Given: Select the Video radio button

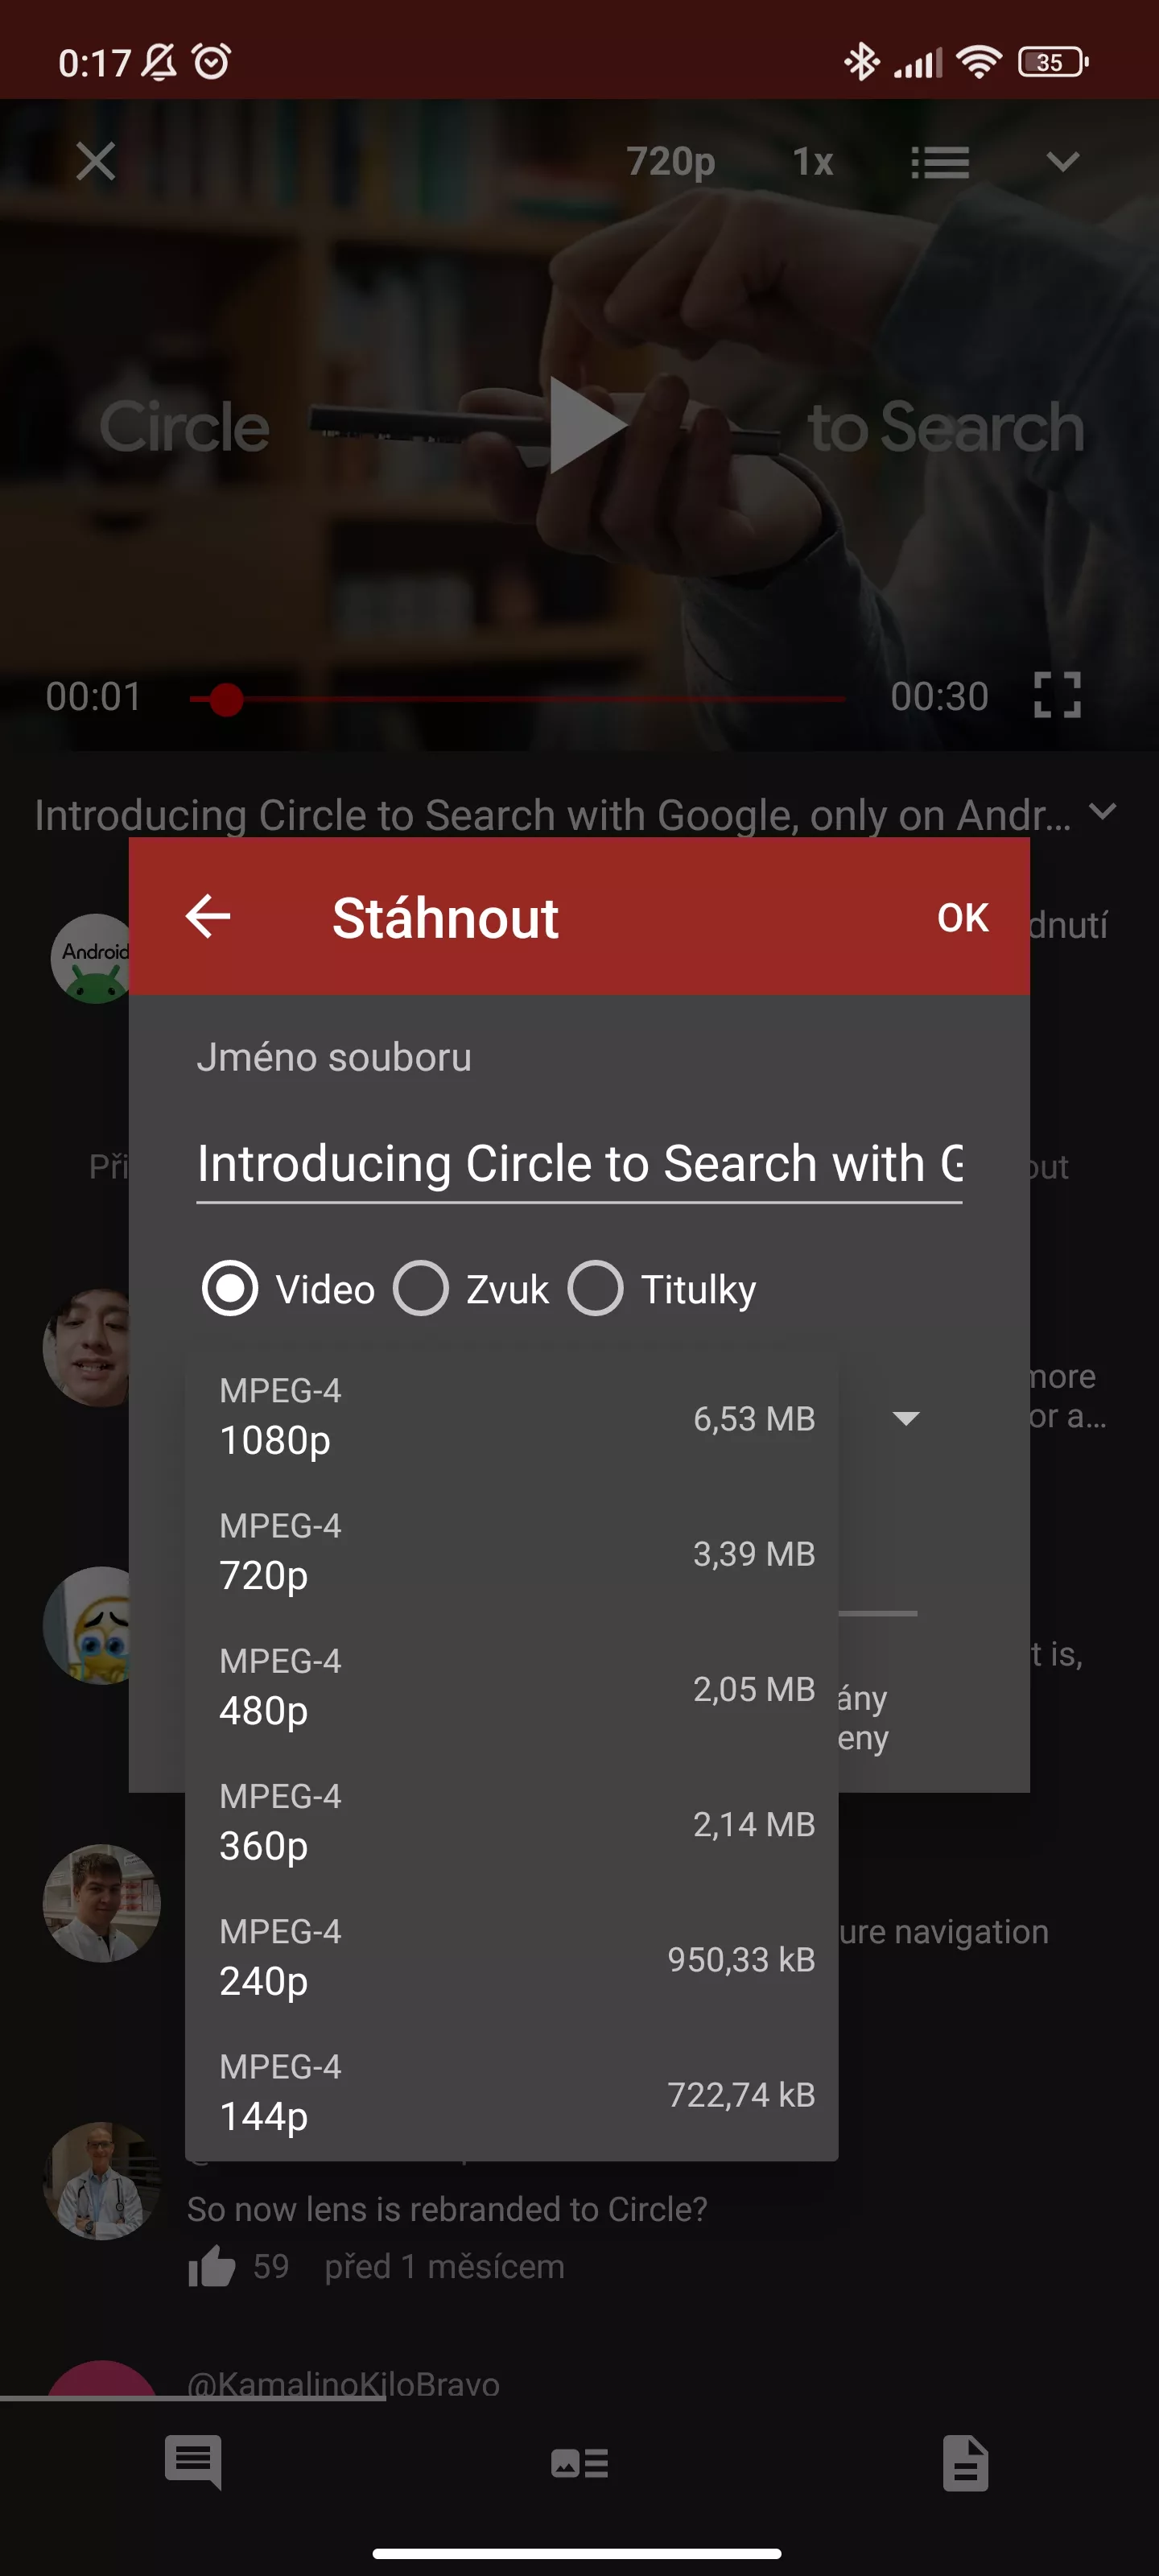Looking at the screenshot, I should click(x=230, y=1289).
